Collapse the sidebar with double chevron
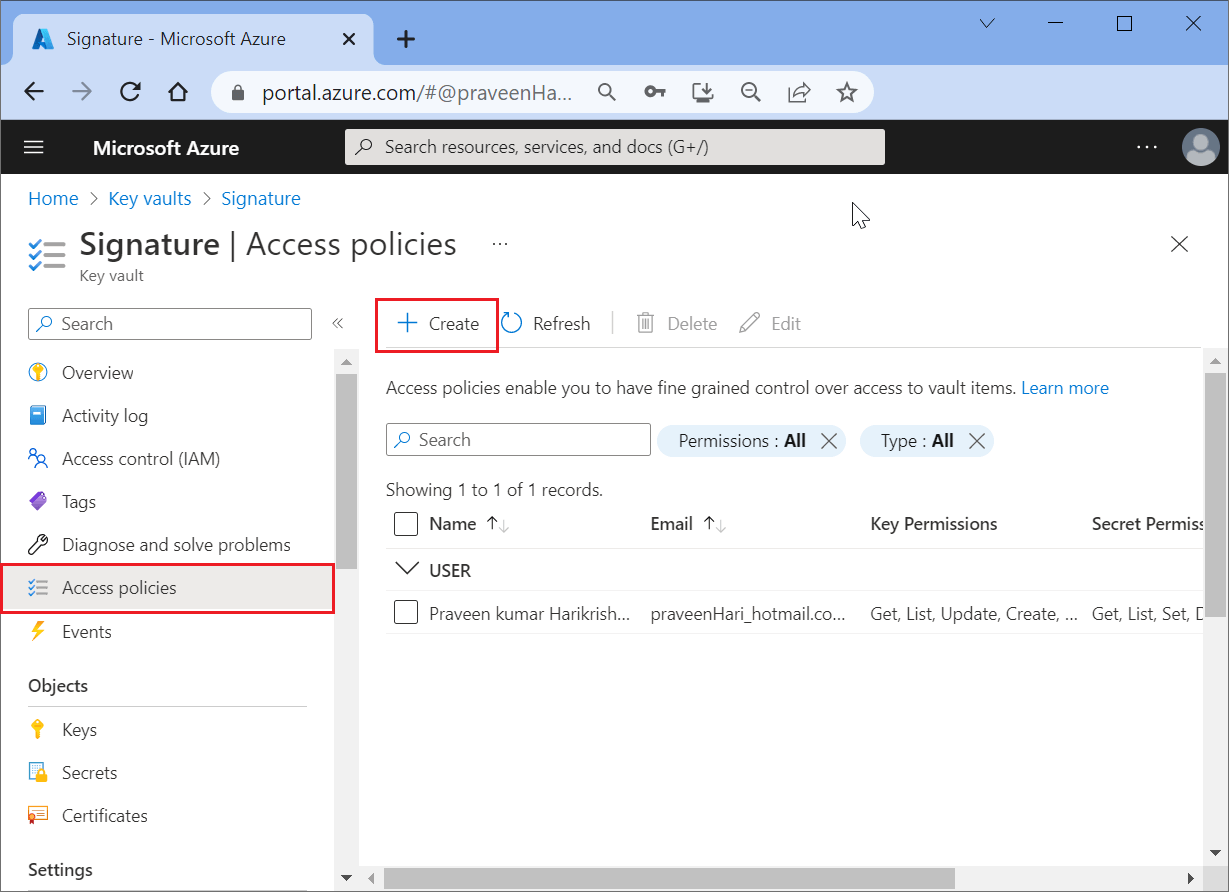Viewport: 1229px width, 892px height. [x=338, y=324]
